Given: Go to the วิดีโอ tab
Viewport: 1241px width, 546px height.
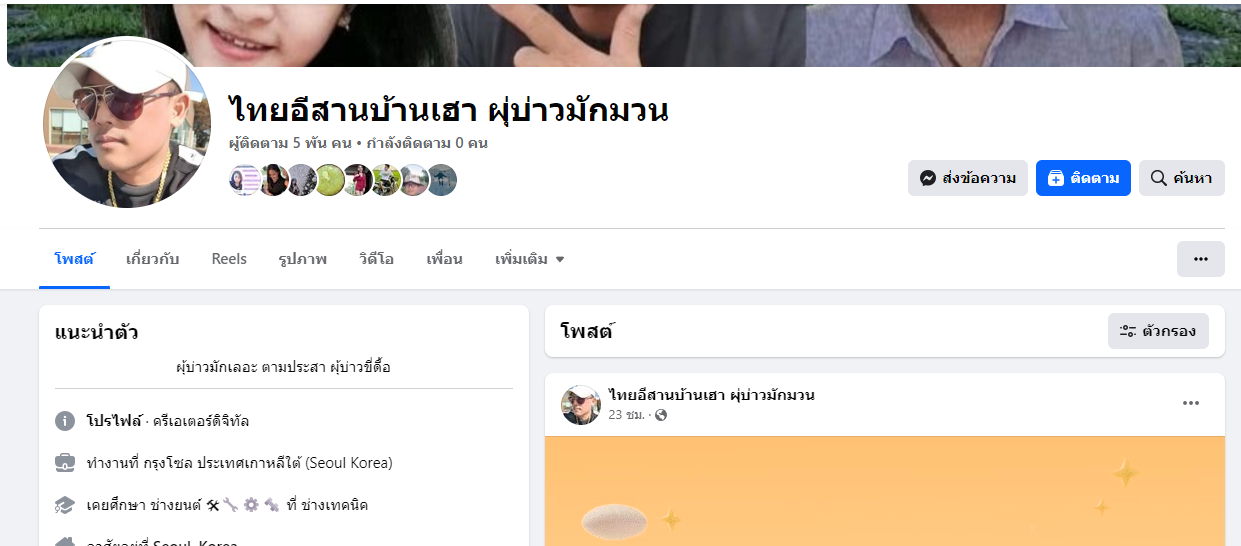Looking at the screenshot, I should [377, 259].
